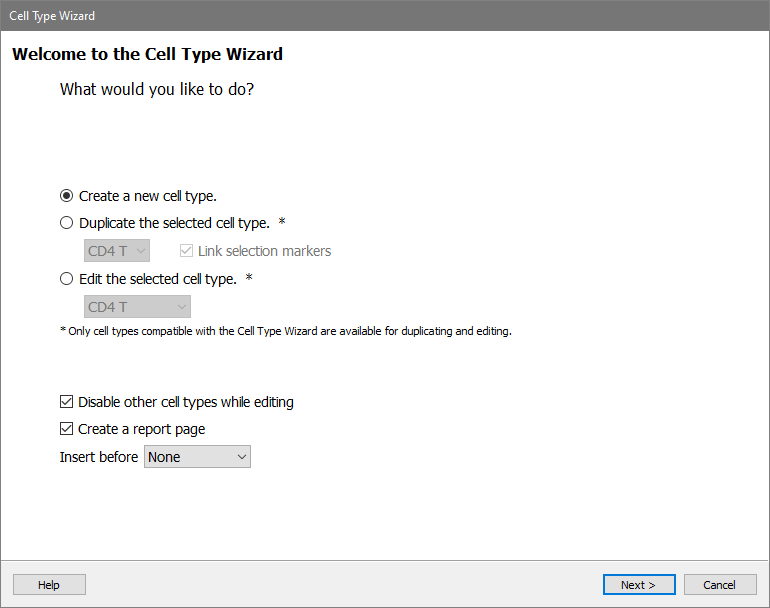Open Help for the wizard
This screenshot has height=608, width=770.
49,584
